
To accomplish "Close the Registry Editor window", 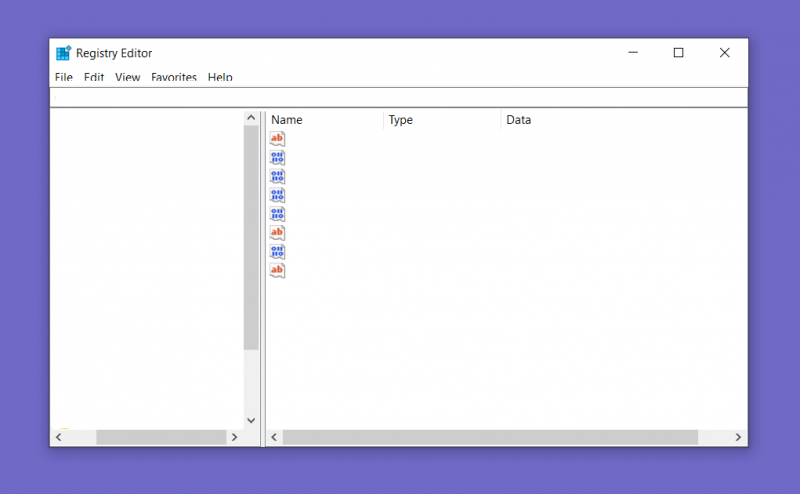I will click(724, 53).
